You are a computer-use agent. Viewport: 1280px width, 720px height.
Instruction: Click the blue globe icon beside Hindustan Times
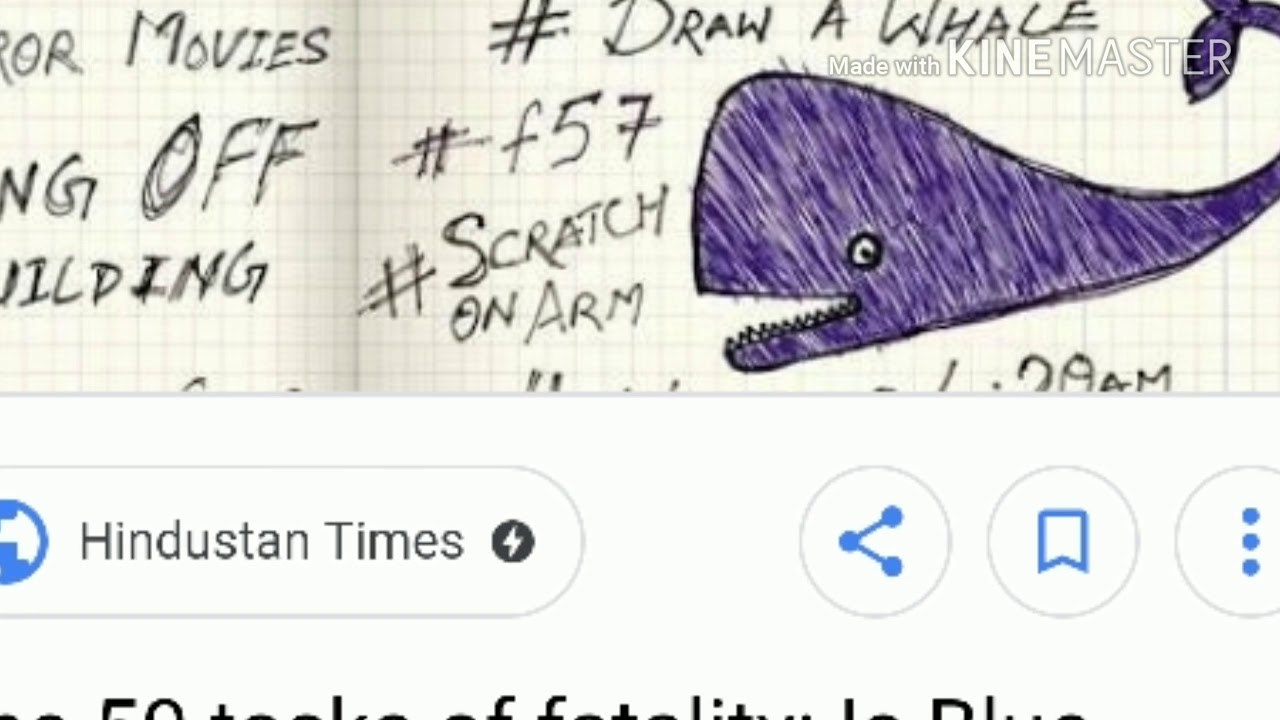point(22,541)
